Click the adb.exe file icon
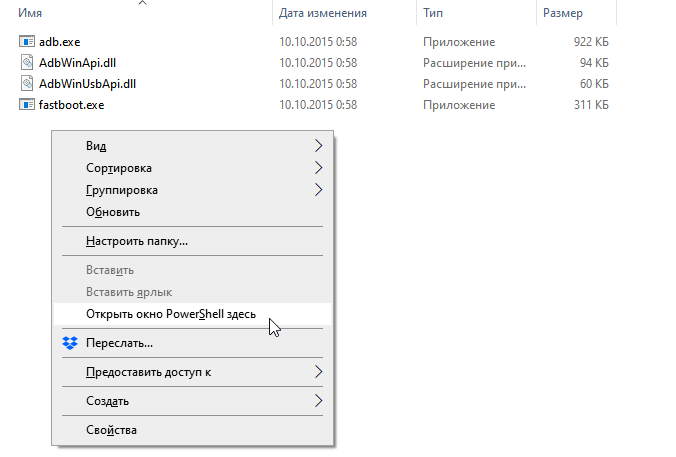676x457 pixels. (27, 42)
